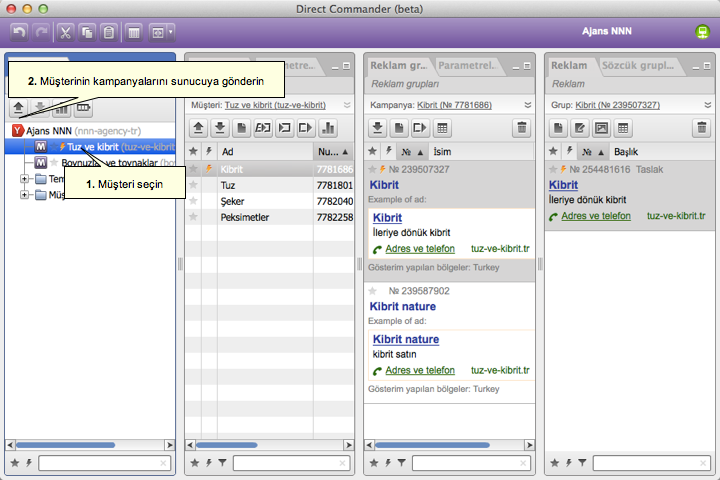Open the Kibrit (№ 239507327) group link
Screen dimensions: 720x480
617,105
